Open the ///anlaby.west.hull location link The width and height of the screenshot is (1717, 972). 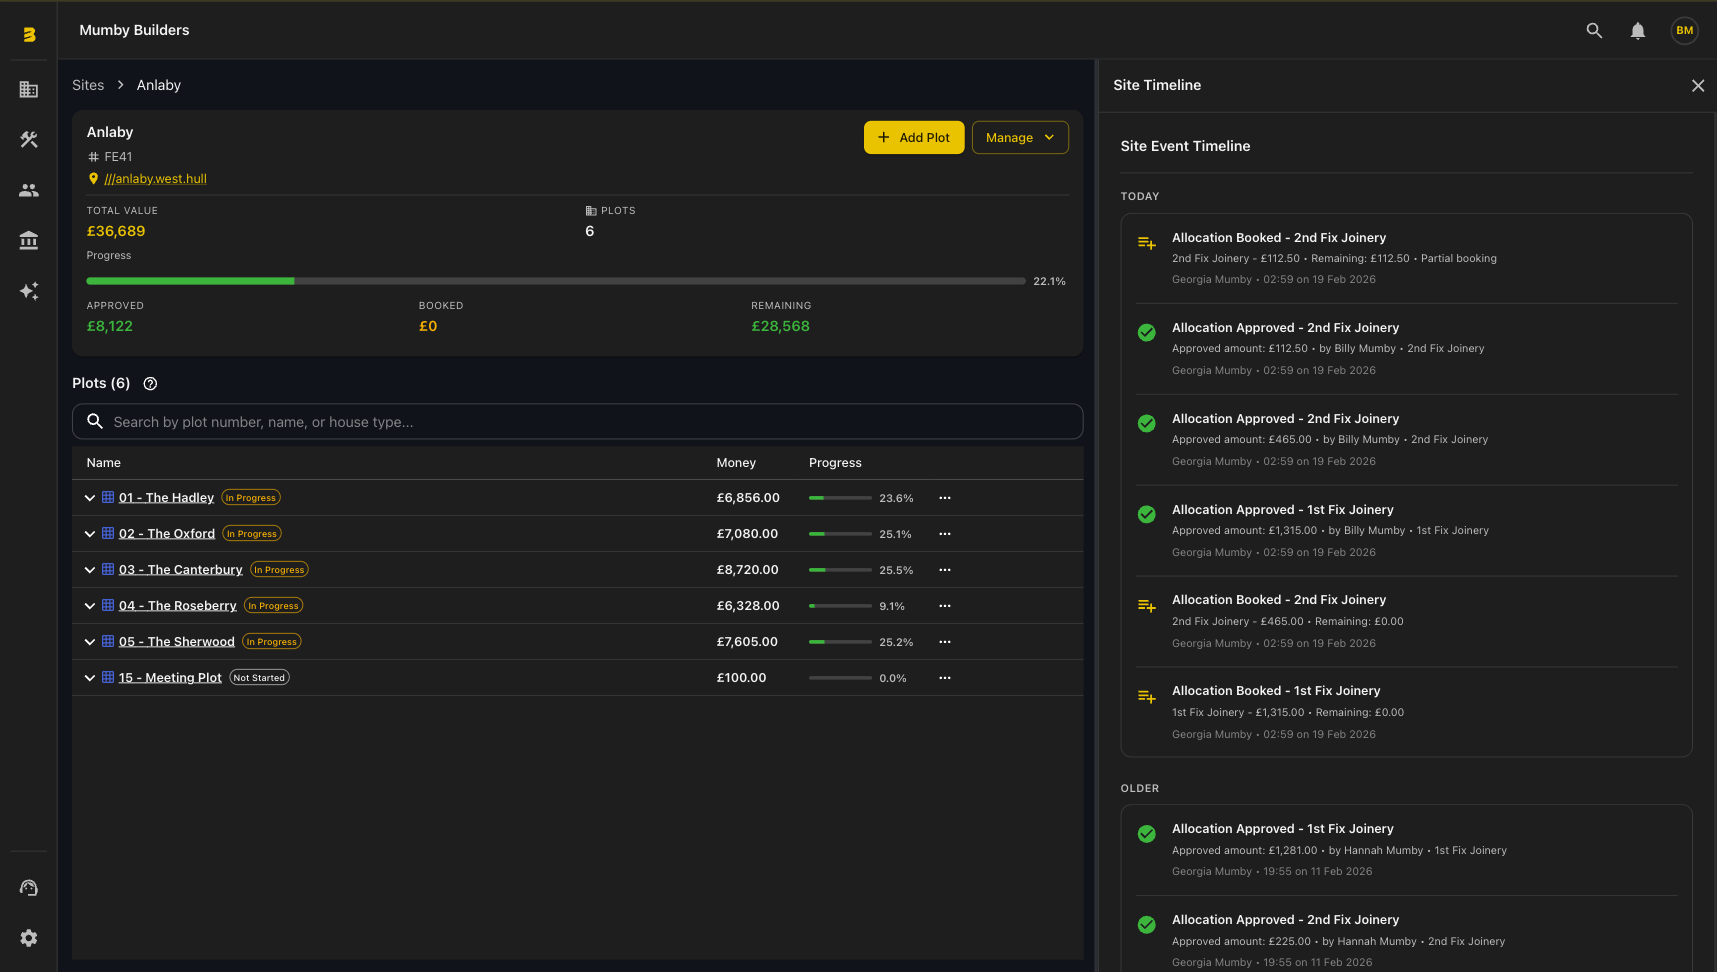pyautogui.click(x=155, y=179)
